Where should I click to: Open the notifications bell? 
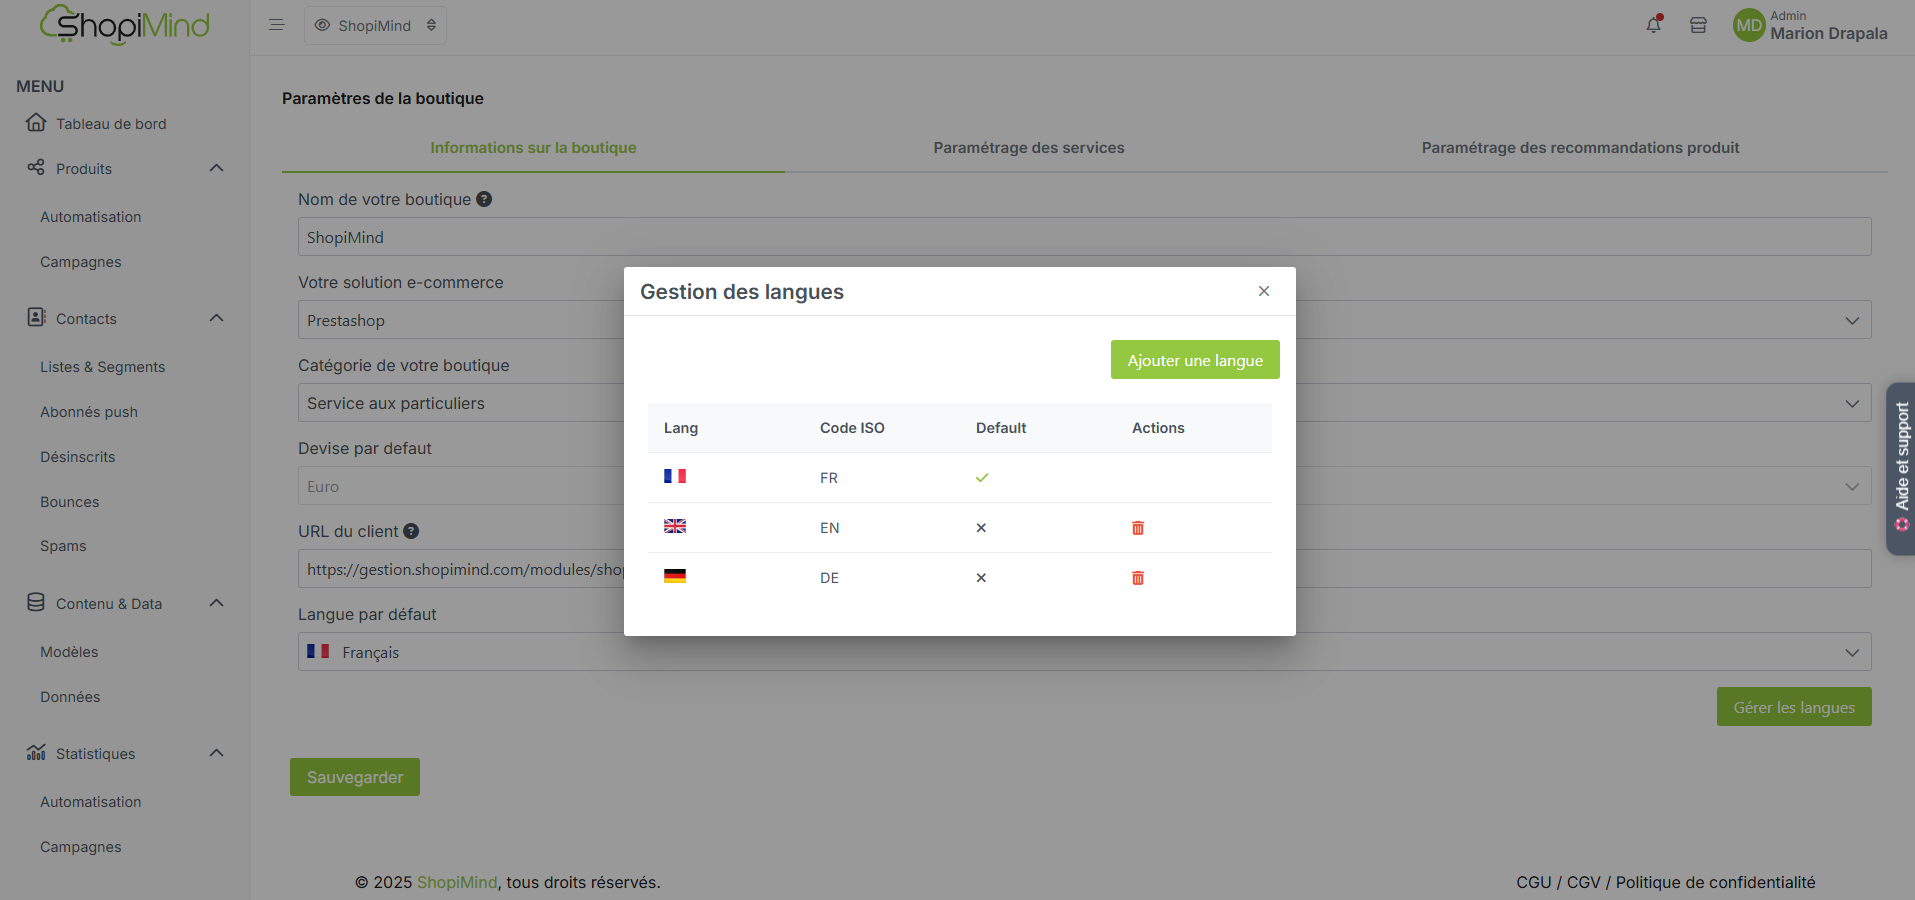(x=1654, y=25)
